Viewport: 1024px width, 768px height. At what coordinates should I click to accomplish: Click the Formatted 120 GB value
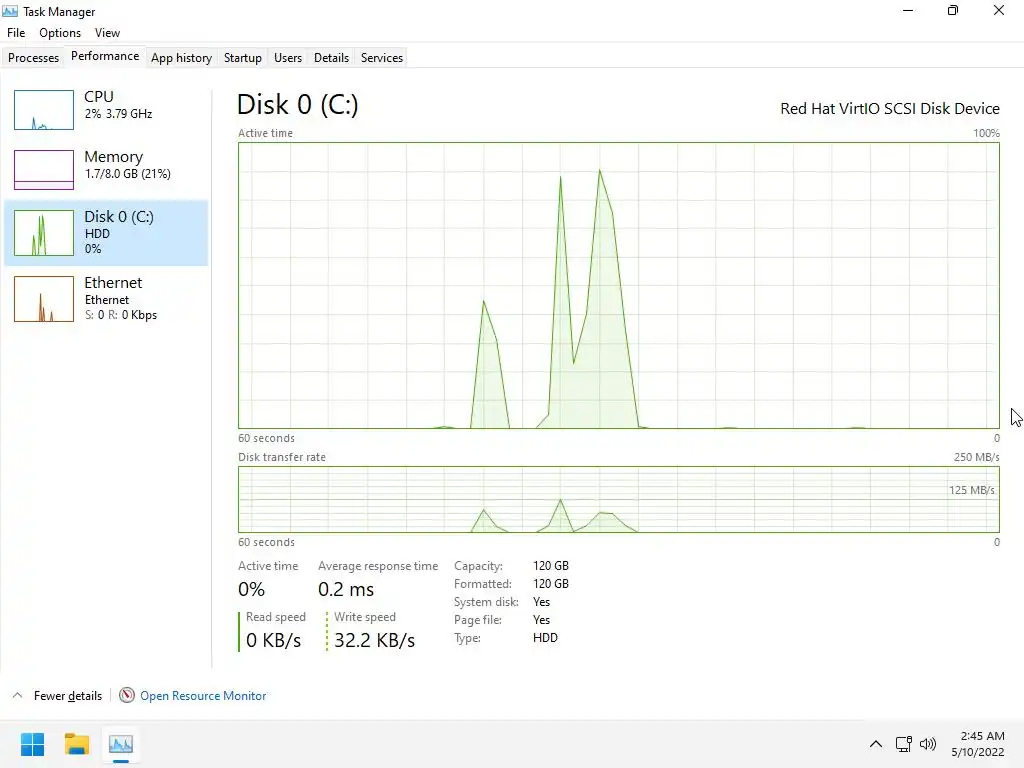pyautogui.click(x=551, y=584)
